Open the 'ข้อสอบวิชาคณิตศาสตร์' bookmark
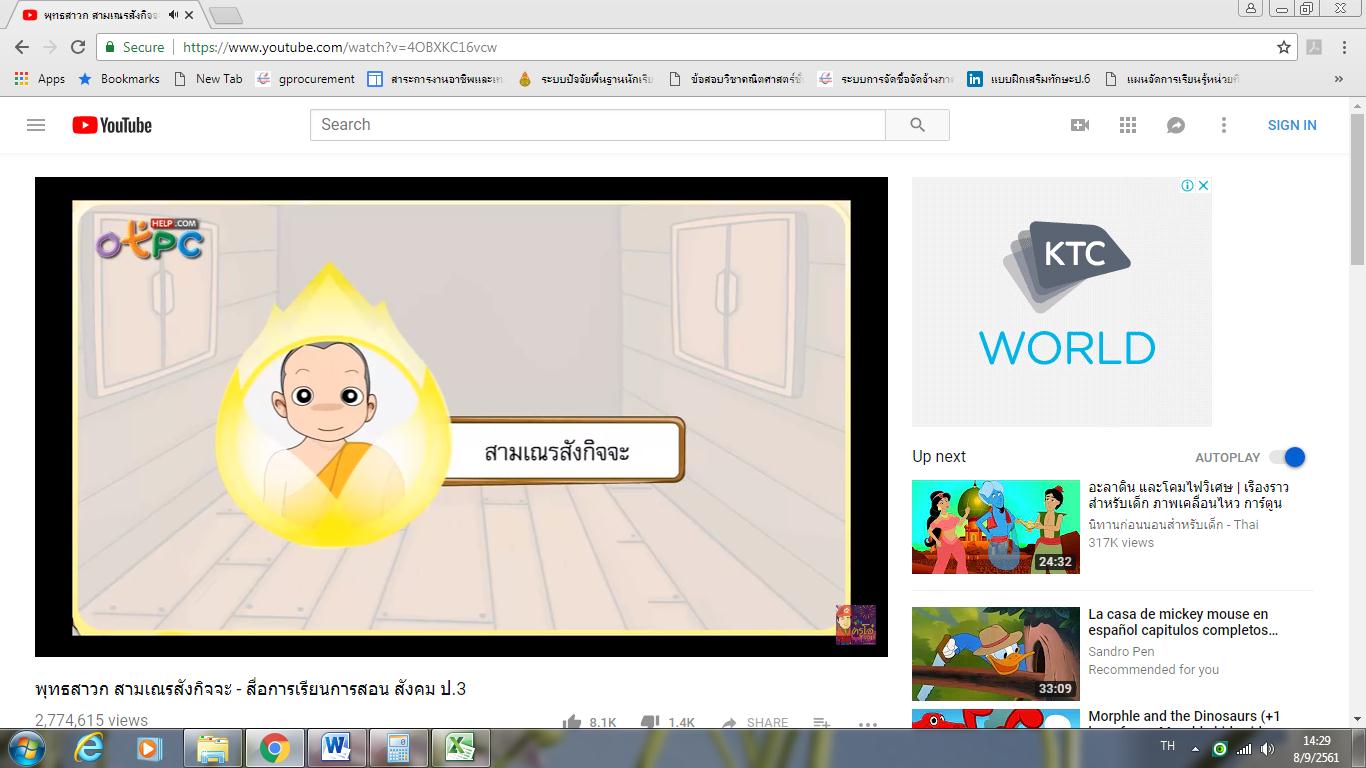 [736, 79]
